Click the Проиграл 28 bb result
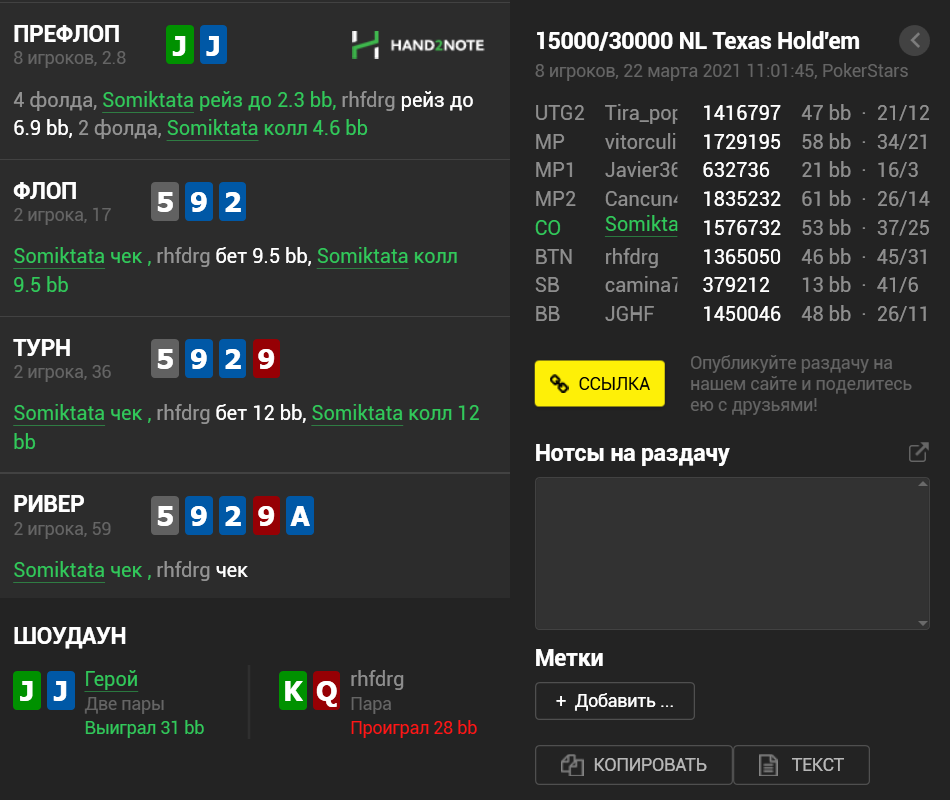Screen dimensions: 950x800 414,728
